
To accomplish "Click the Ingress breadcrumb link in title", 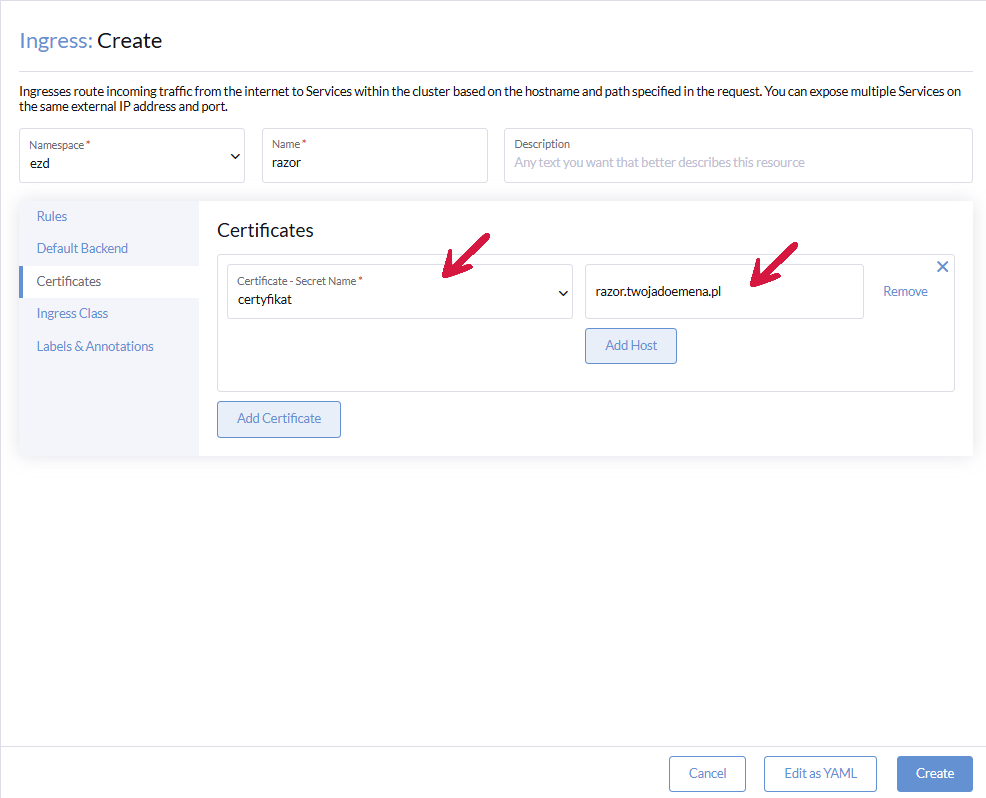I will 55,41.
